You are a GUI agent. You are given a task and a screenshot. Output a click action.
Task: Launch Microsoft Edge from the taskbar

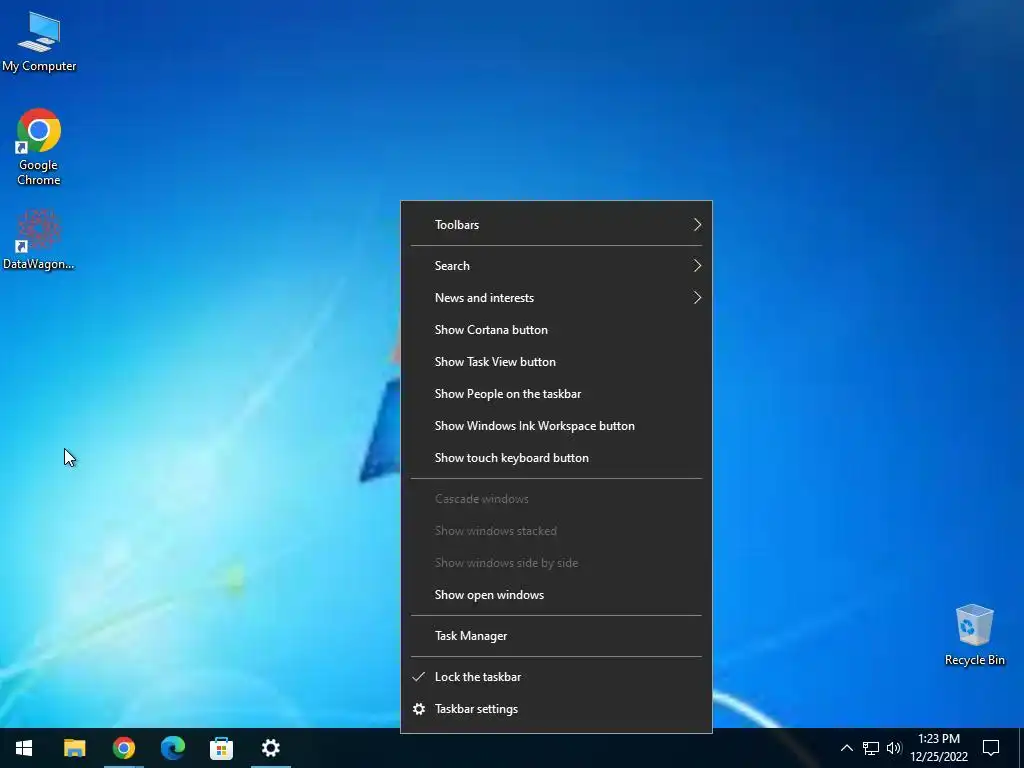coord(172,748)
